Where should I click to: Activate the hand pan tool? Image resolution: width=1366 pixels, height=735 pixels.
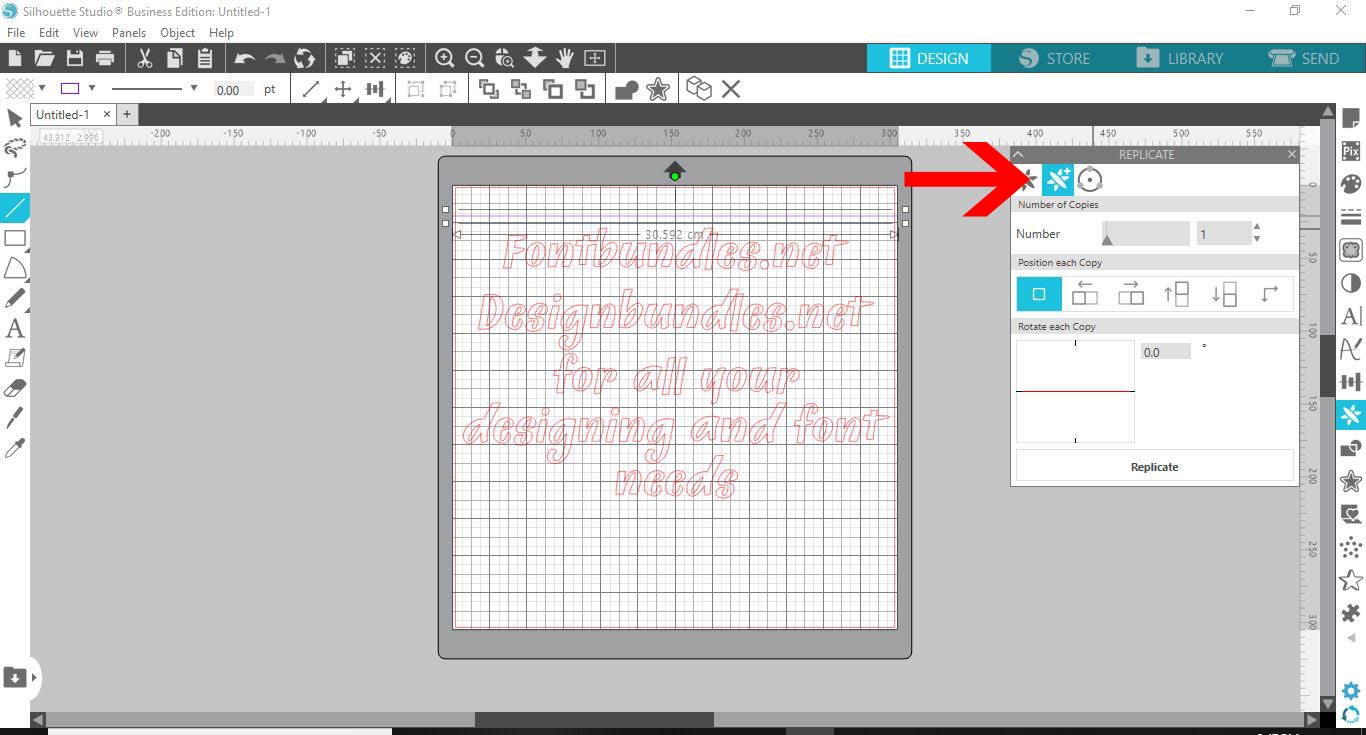pos(565,58)
